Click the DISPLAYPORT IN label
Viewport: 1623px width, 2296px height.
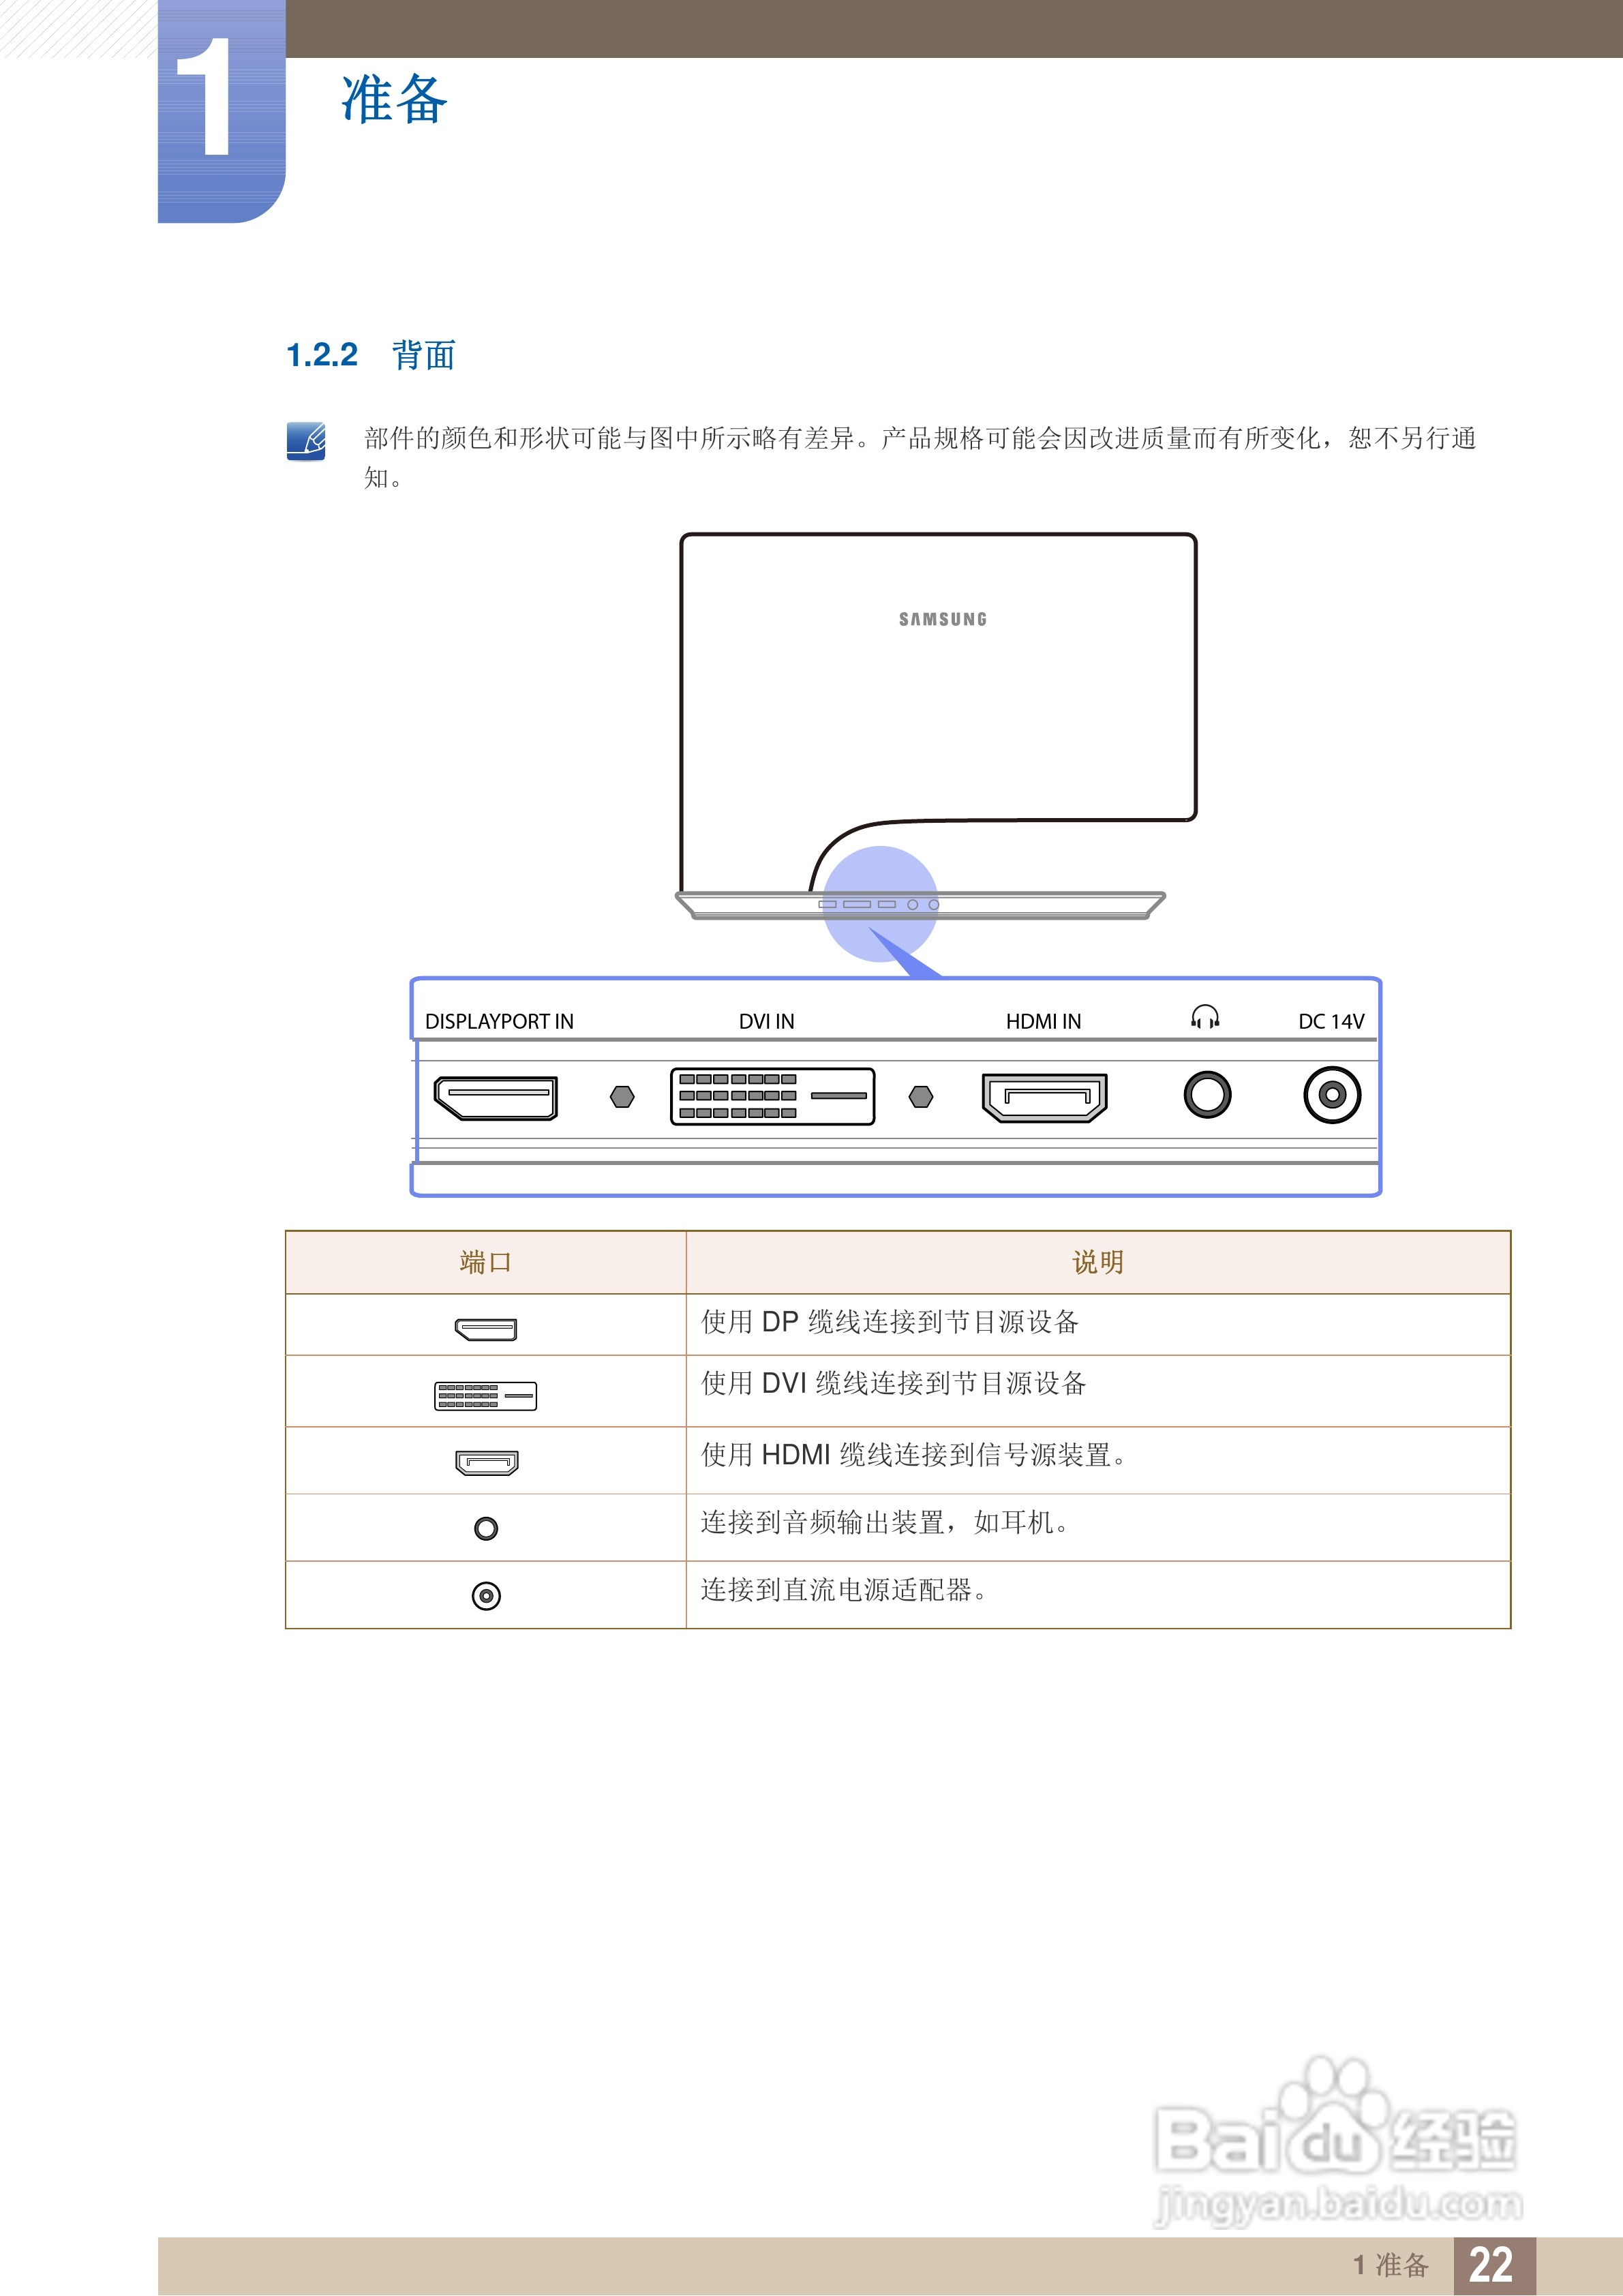(499, 1021)
